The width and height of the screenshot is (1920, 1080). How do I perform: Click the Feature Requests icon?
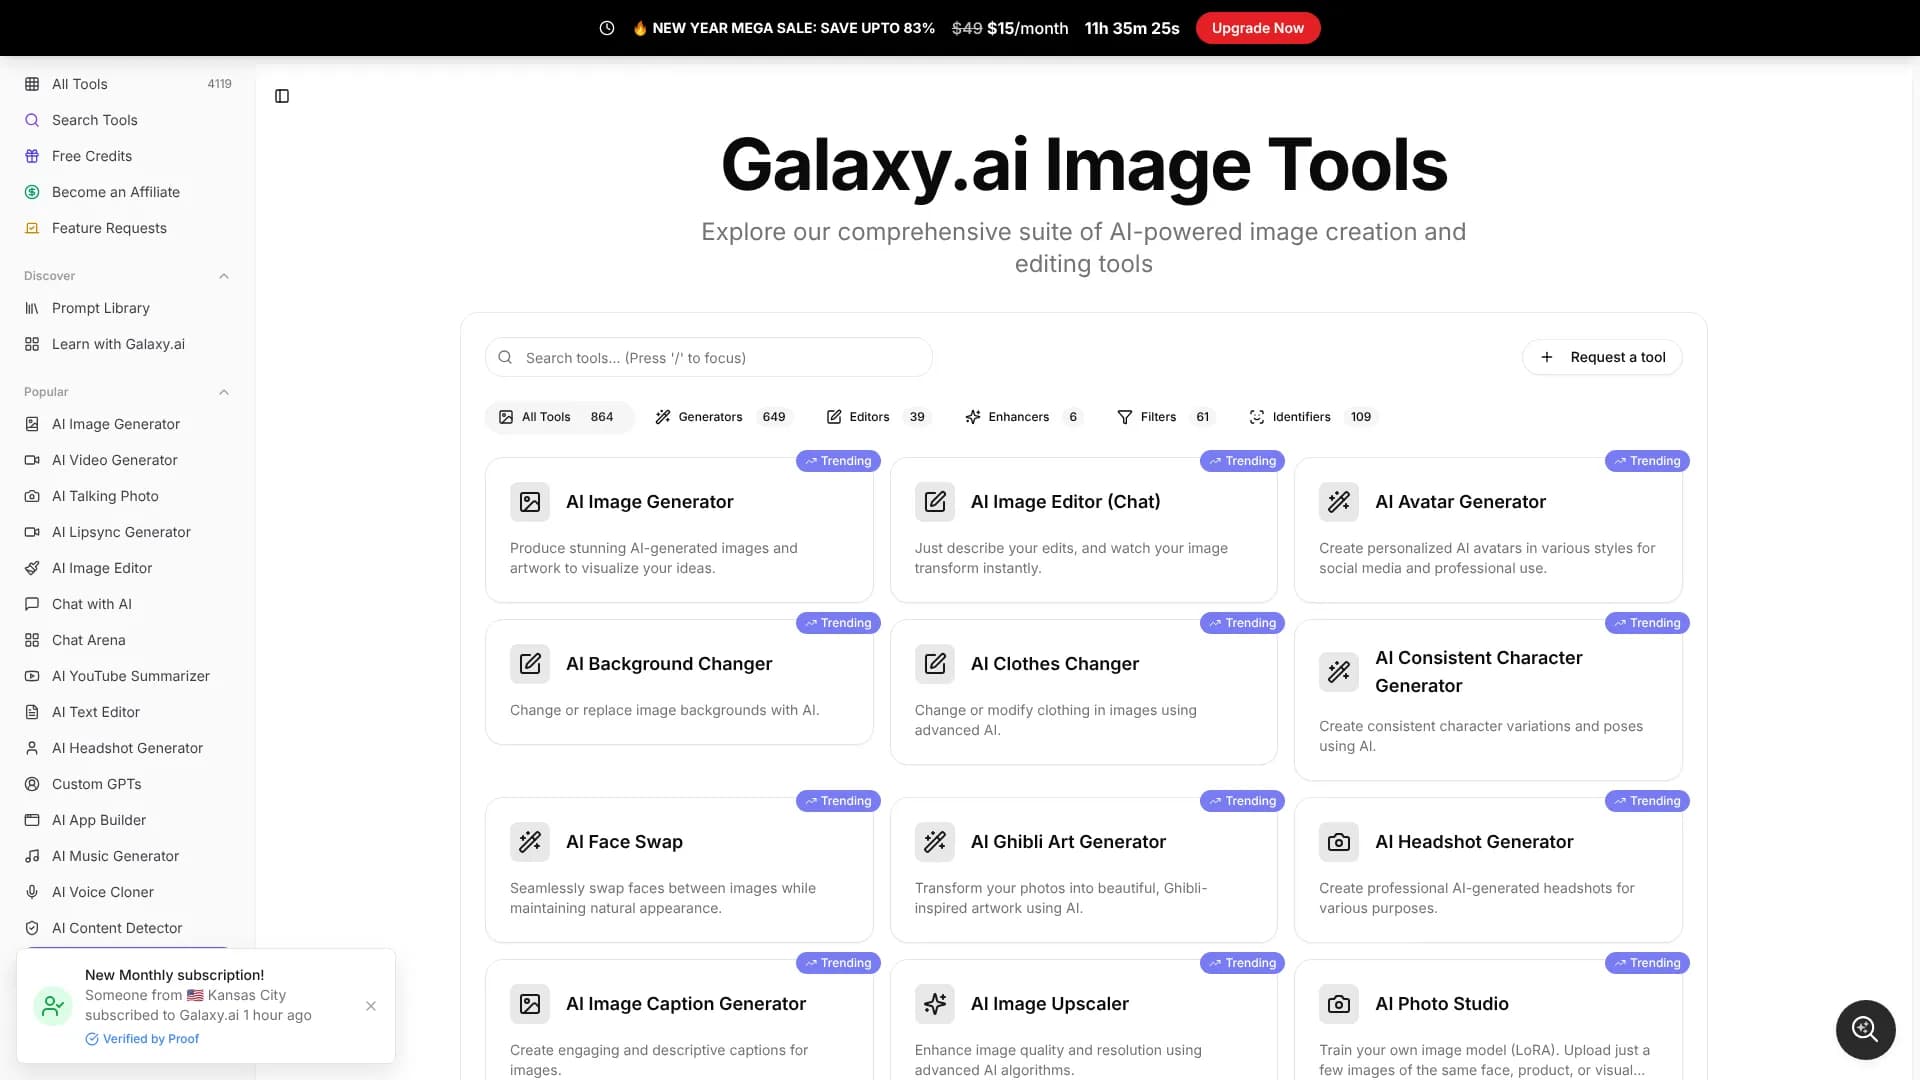point(32,228)
